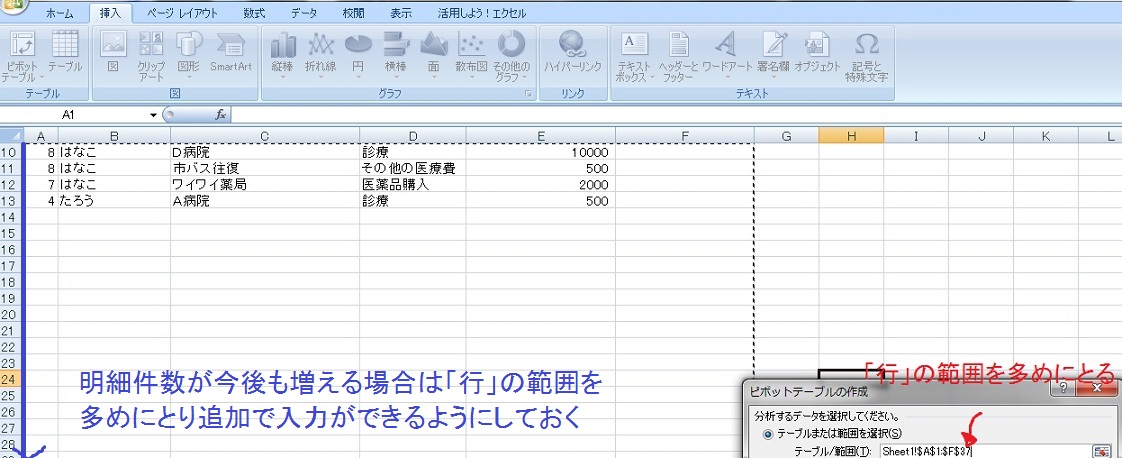Screen dimensions: 1122x458
Task: Insert a 円 pie chart
Action: (x=358, y=56)
